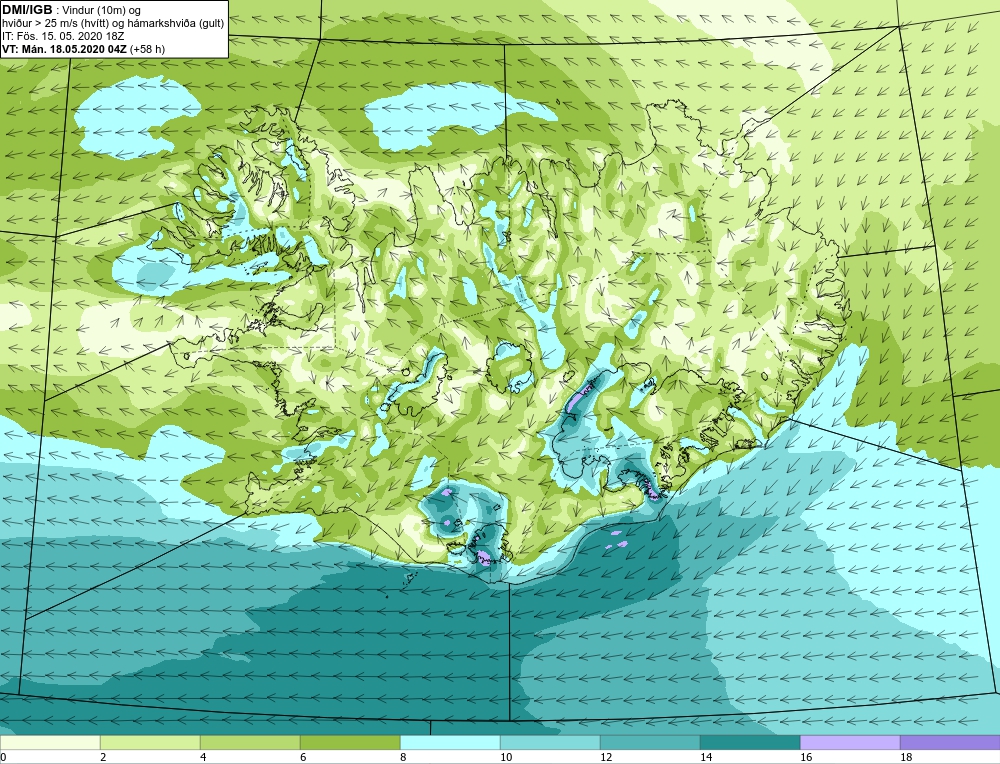The width and height of the screenshot is (1000, 764).
Task: Click the legend label '12'
Action: pos(606,757)
